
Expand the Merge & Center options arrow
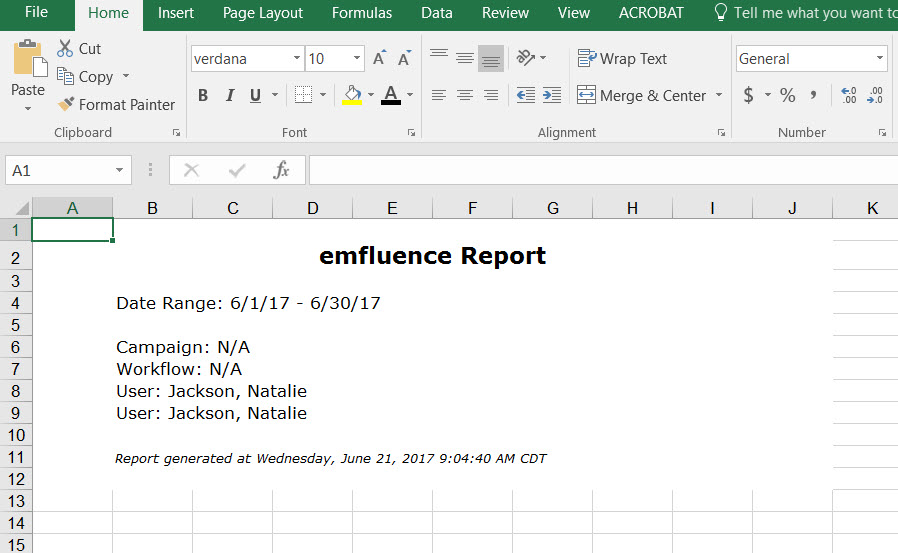coord(719,95)
